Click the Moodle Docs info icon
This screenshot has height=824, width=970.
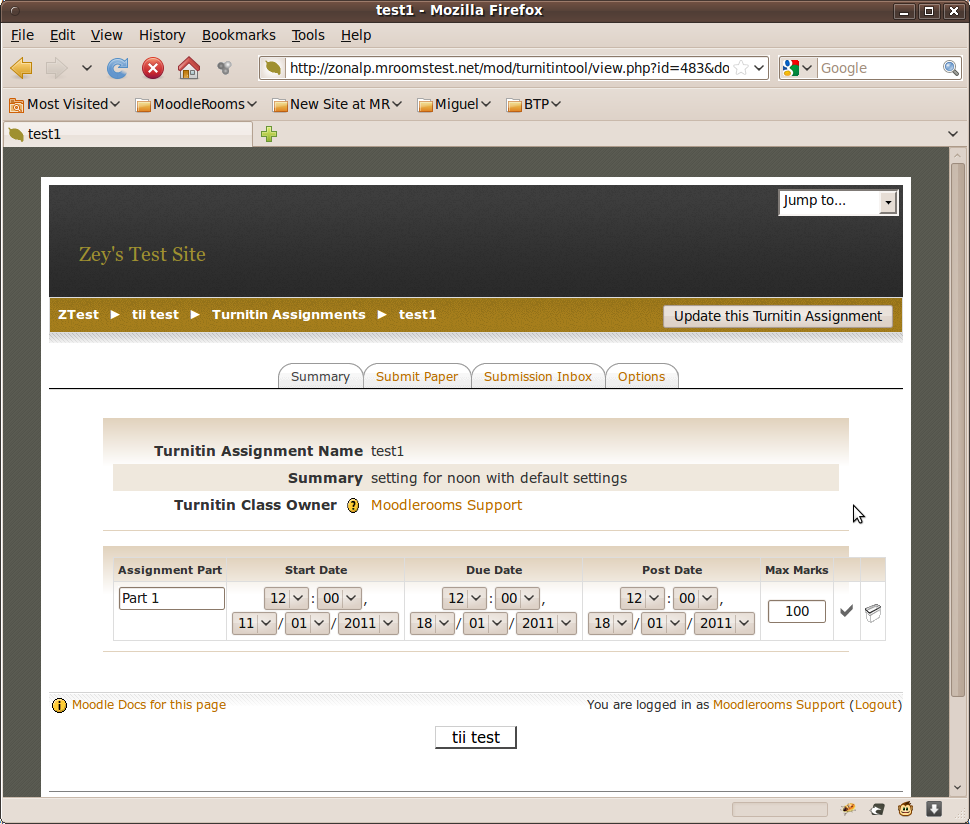coord(59,705)
